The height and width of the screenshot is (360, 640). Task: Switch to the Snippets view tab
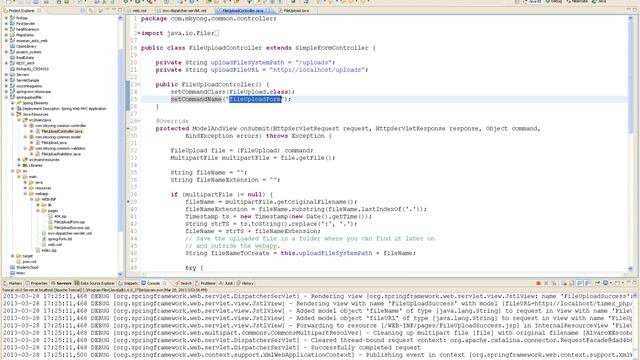[129, 283]
